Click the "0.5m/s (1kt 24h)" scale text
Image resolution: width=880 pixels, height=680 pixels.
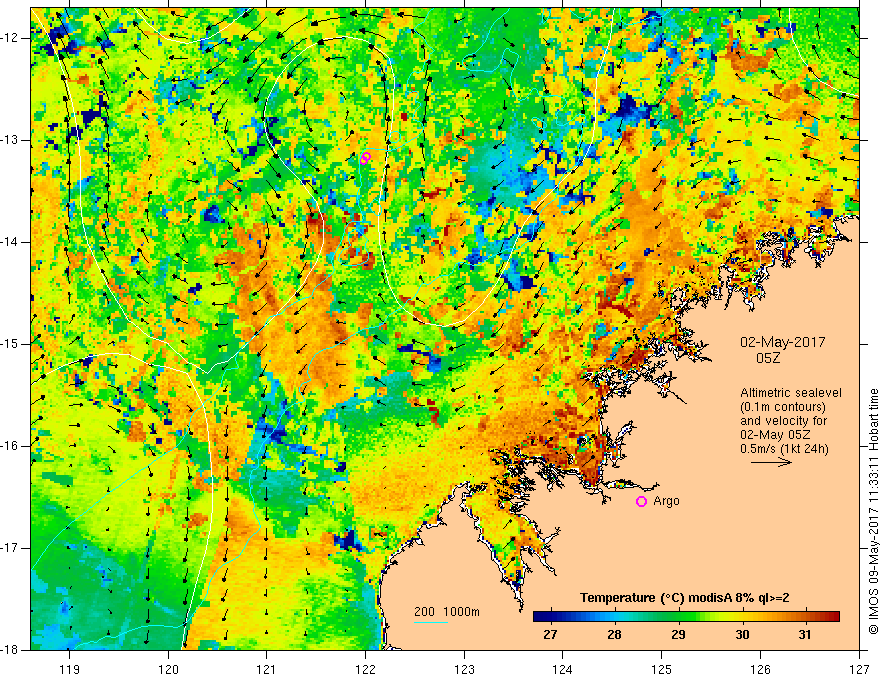click(x=785, y=449)
